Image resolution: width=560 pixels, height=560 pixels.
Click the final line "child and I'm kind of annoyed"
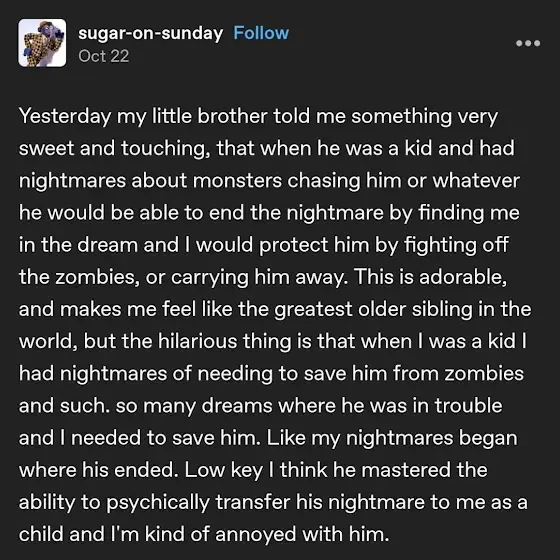coord(204,534)
